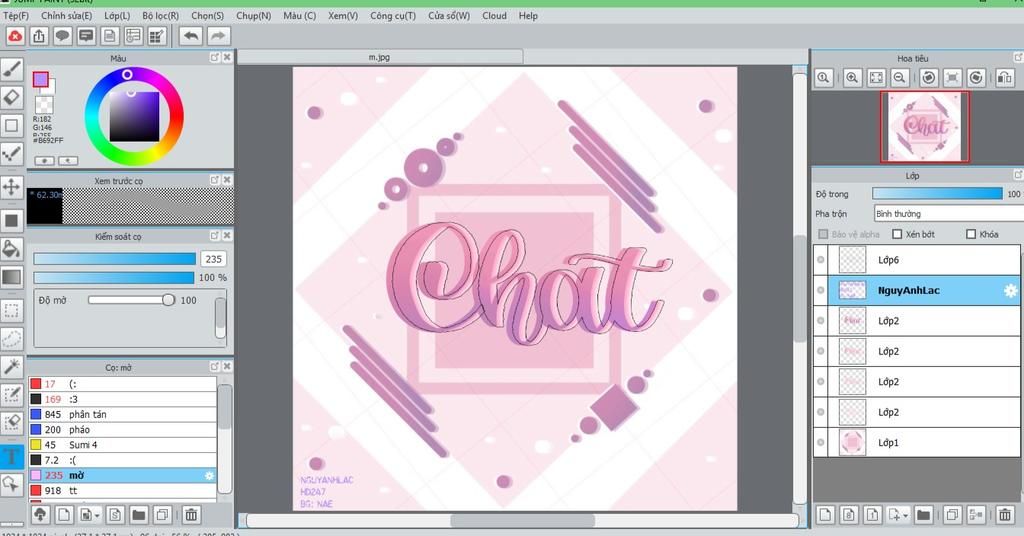The height and width of the screenshot is (536, 1024).
Task: Select the Select Eraser tool
Action: pos(12,423)
